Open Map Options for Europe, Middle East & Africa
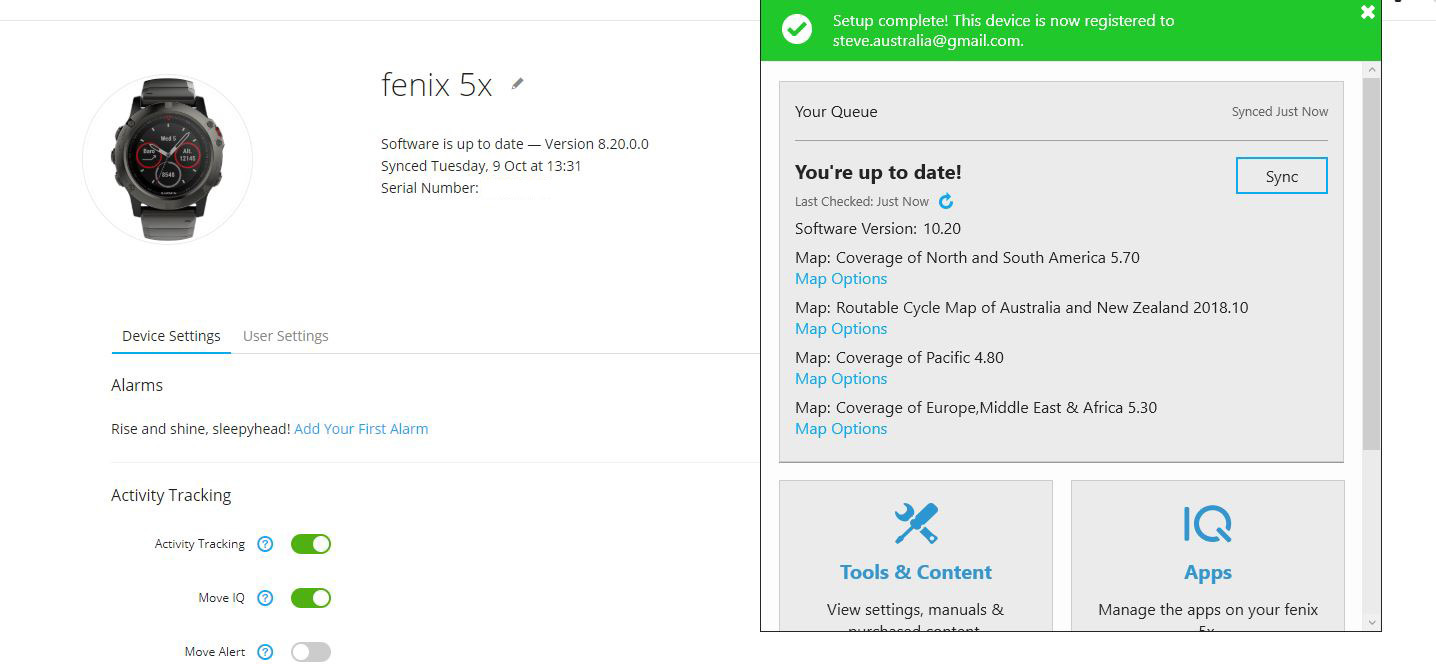This screenshot has height=664, width=1436. tap(841, 429)
